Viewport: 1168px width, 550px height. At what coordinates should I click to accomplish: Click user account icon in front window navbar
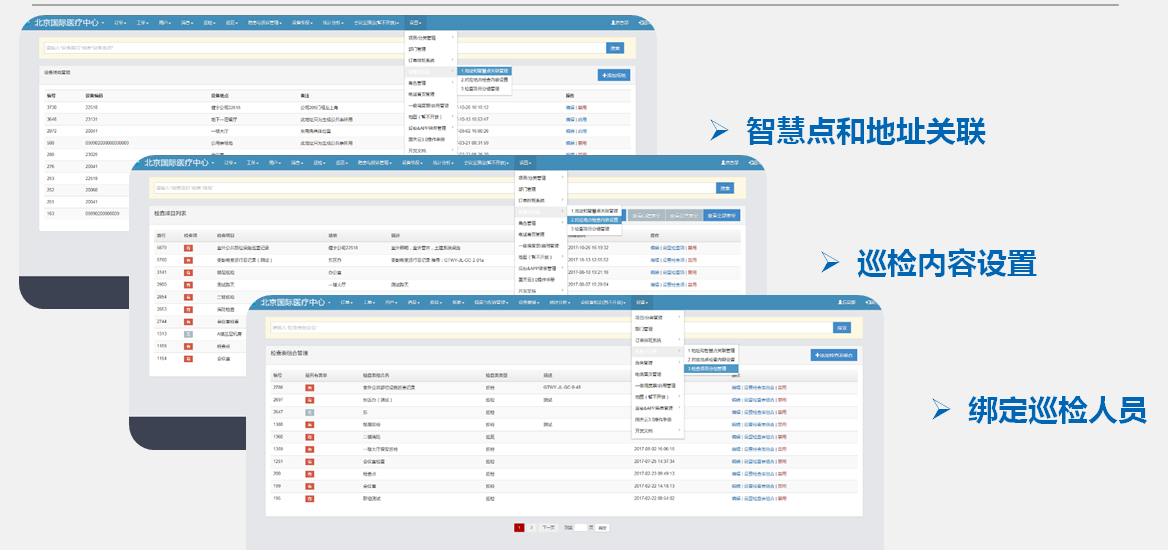click(x=847, y=302)
